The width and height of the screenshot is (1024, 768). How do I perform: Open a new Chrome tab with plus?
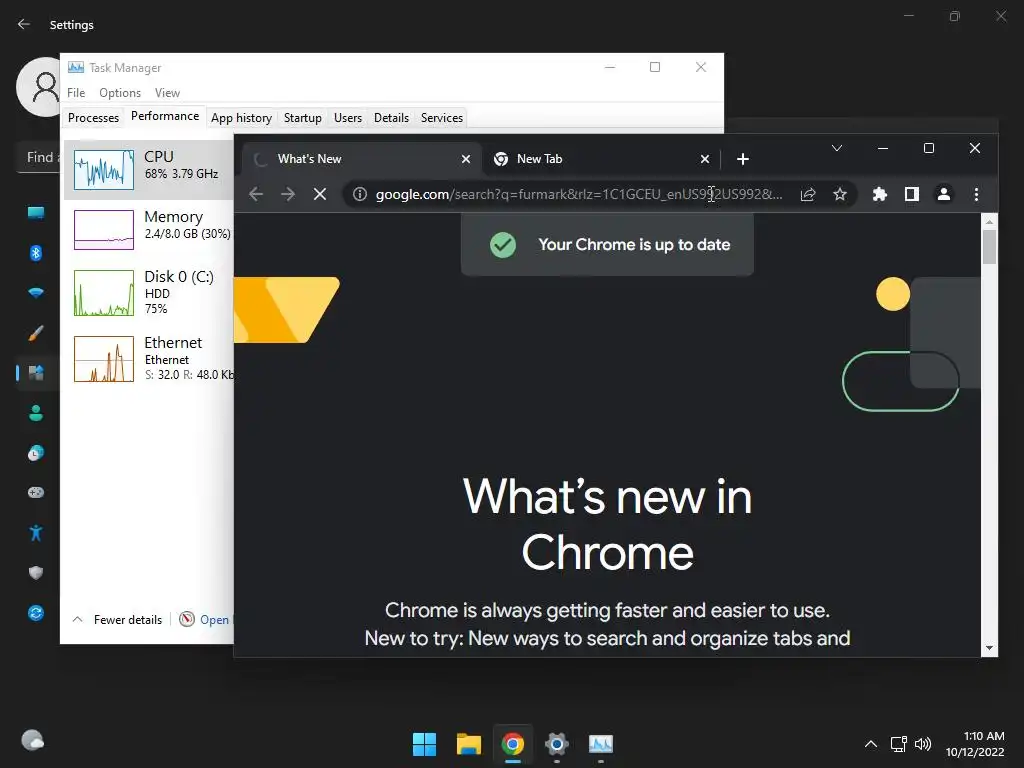743,159
